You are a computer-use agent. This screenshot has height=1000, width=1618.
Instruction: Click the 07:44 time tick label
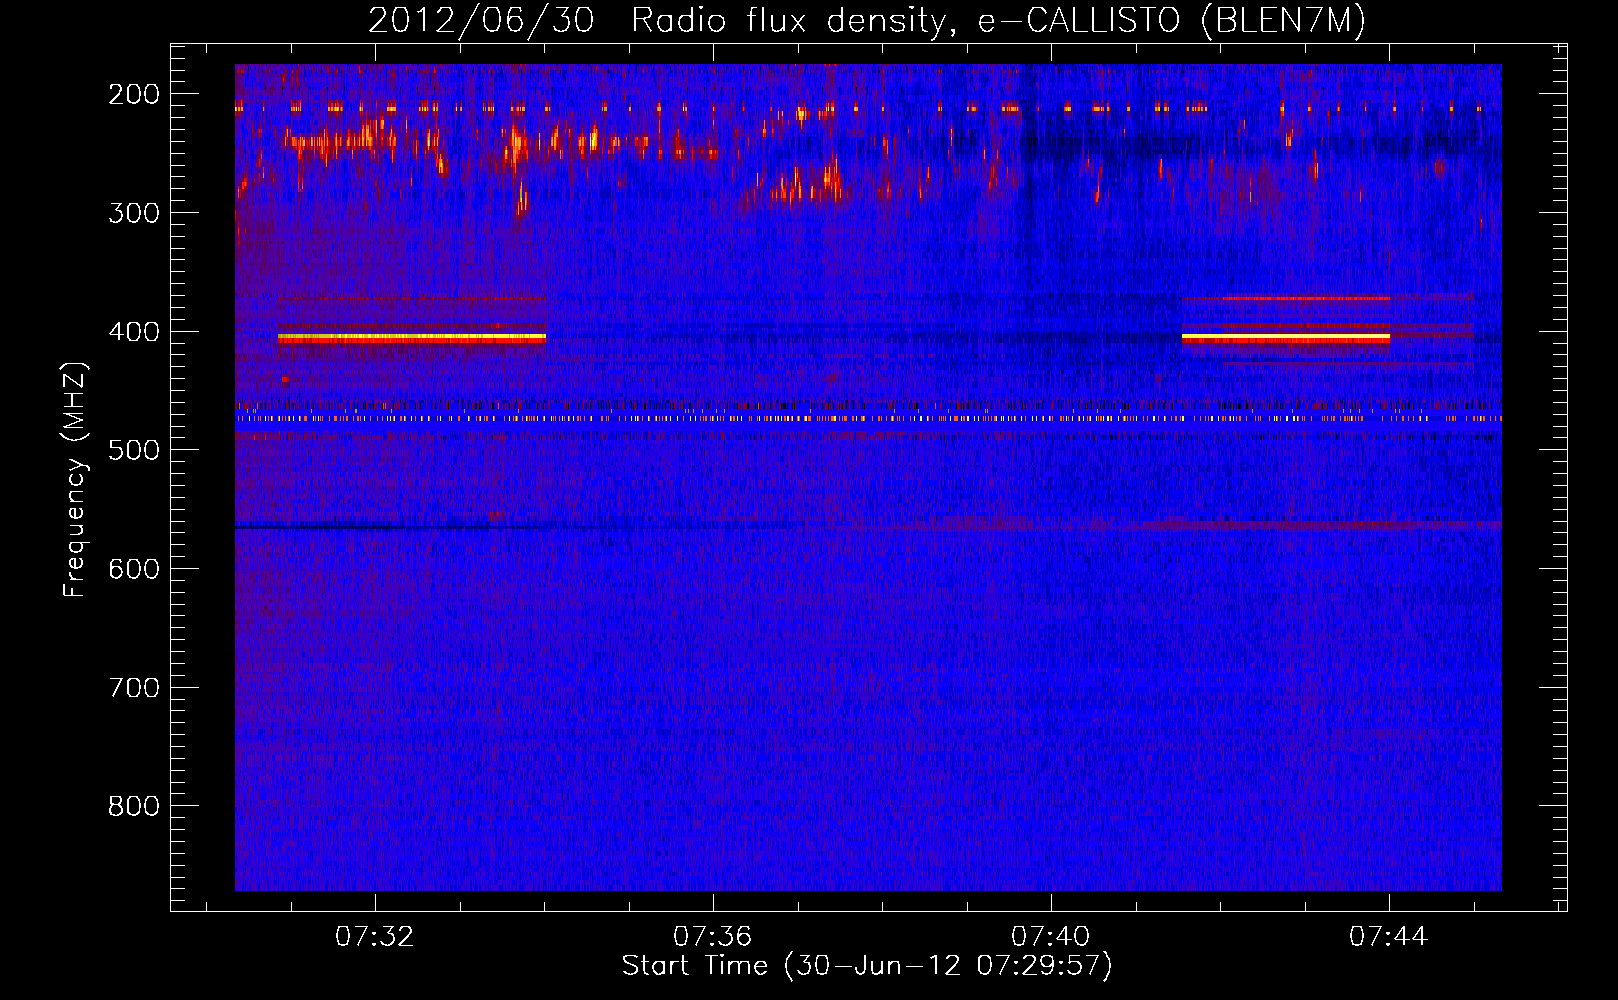tap(1389, 937)
